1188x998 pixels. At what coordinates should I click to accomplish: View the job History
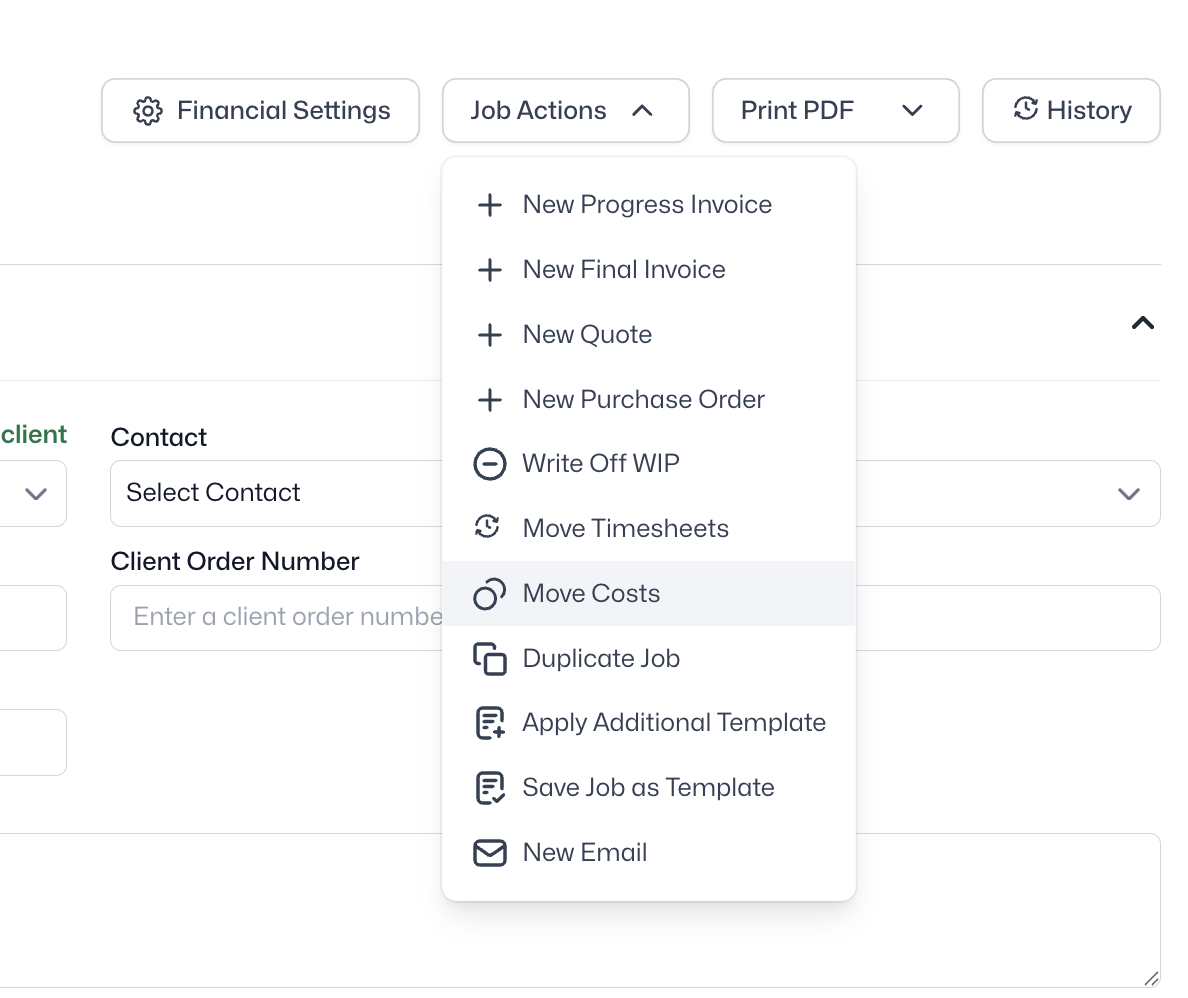(1071, 111)
